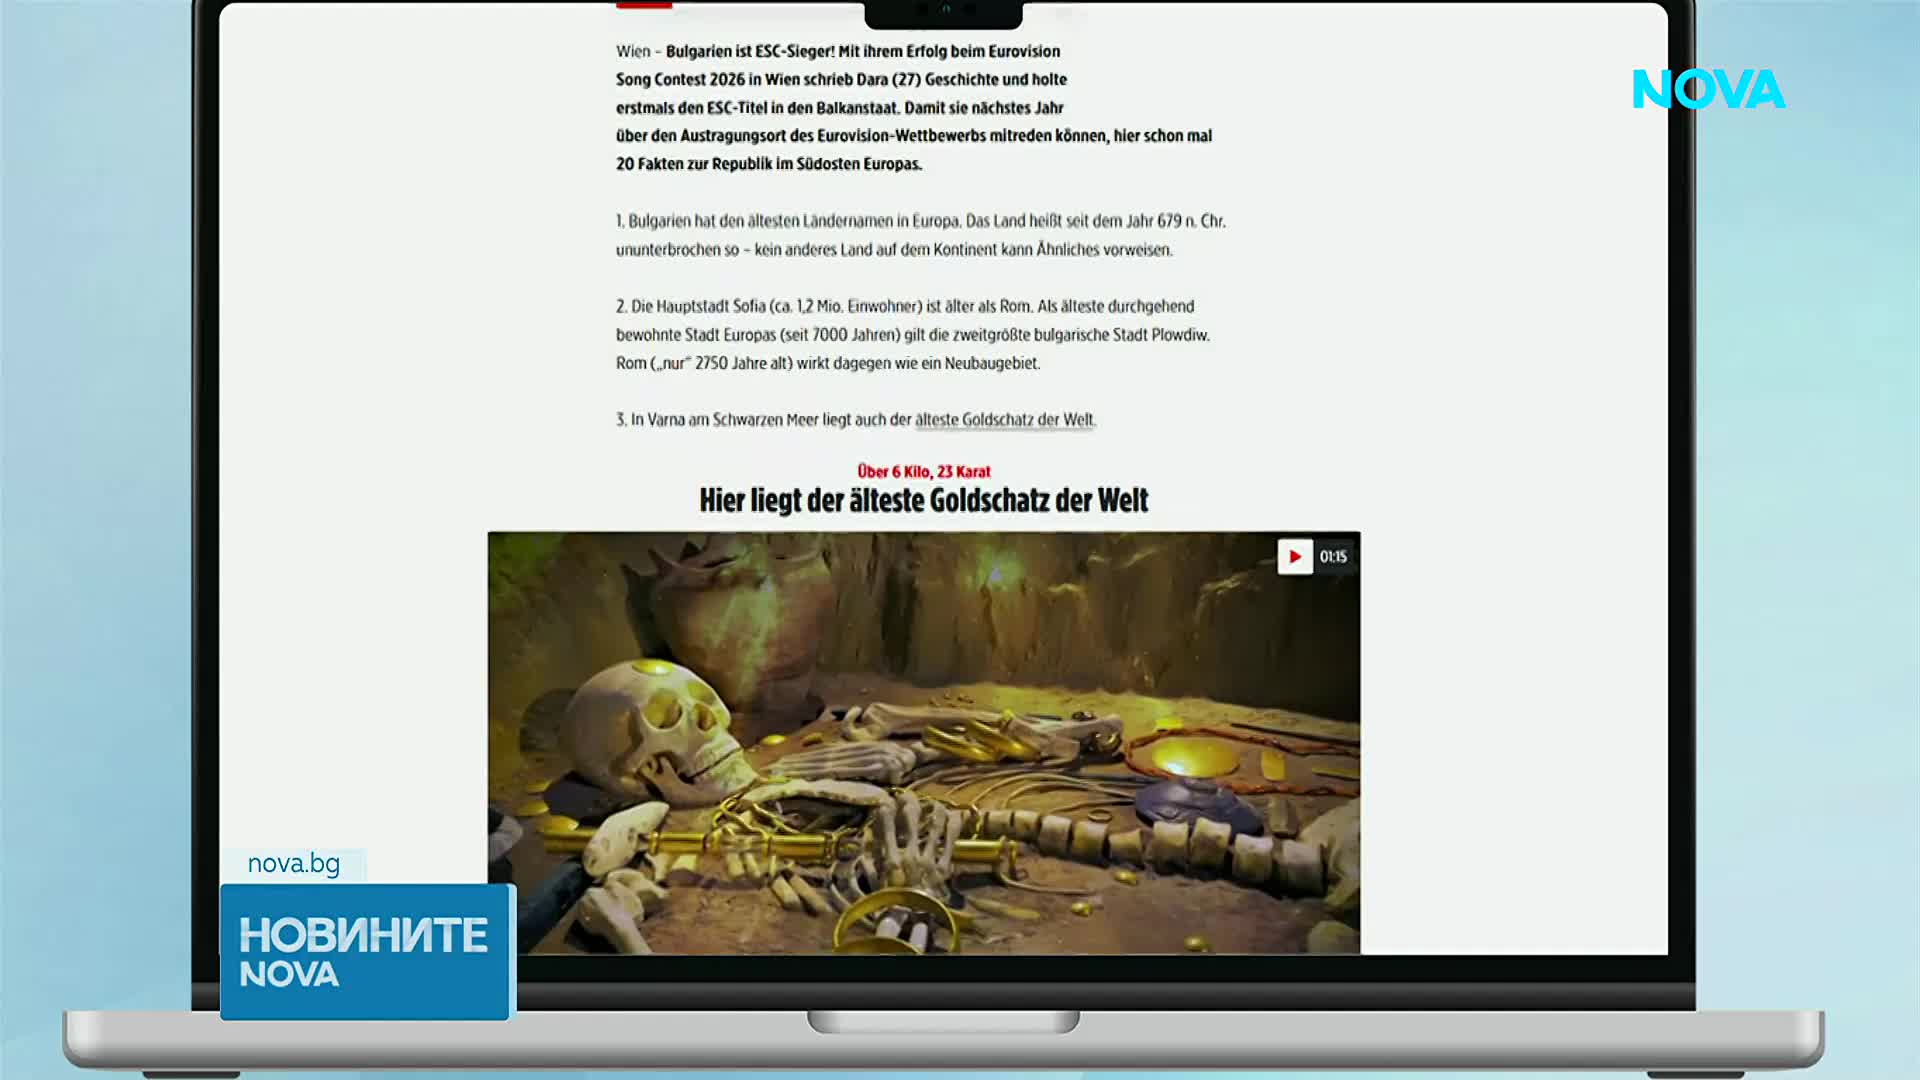Click the NOVA channel logo
This screenshot has height=1080, width=1920.
coord(1709,89)
